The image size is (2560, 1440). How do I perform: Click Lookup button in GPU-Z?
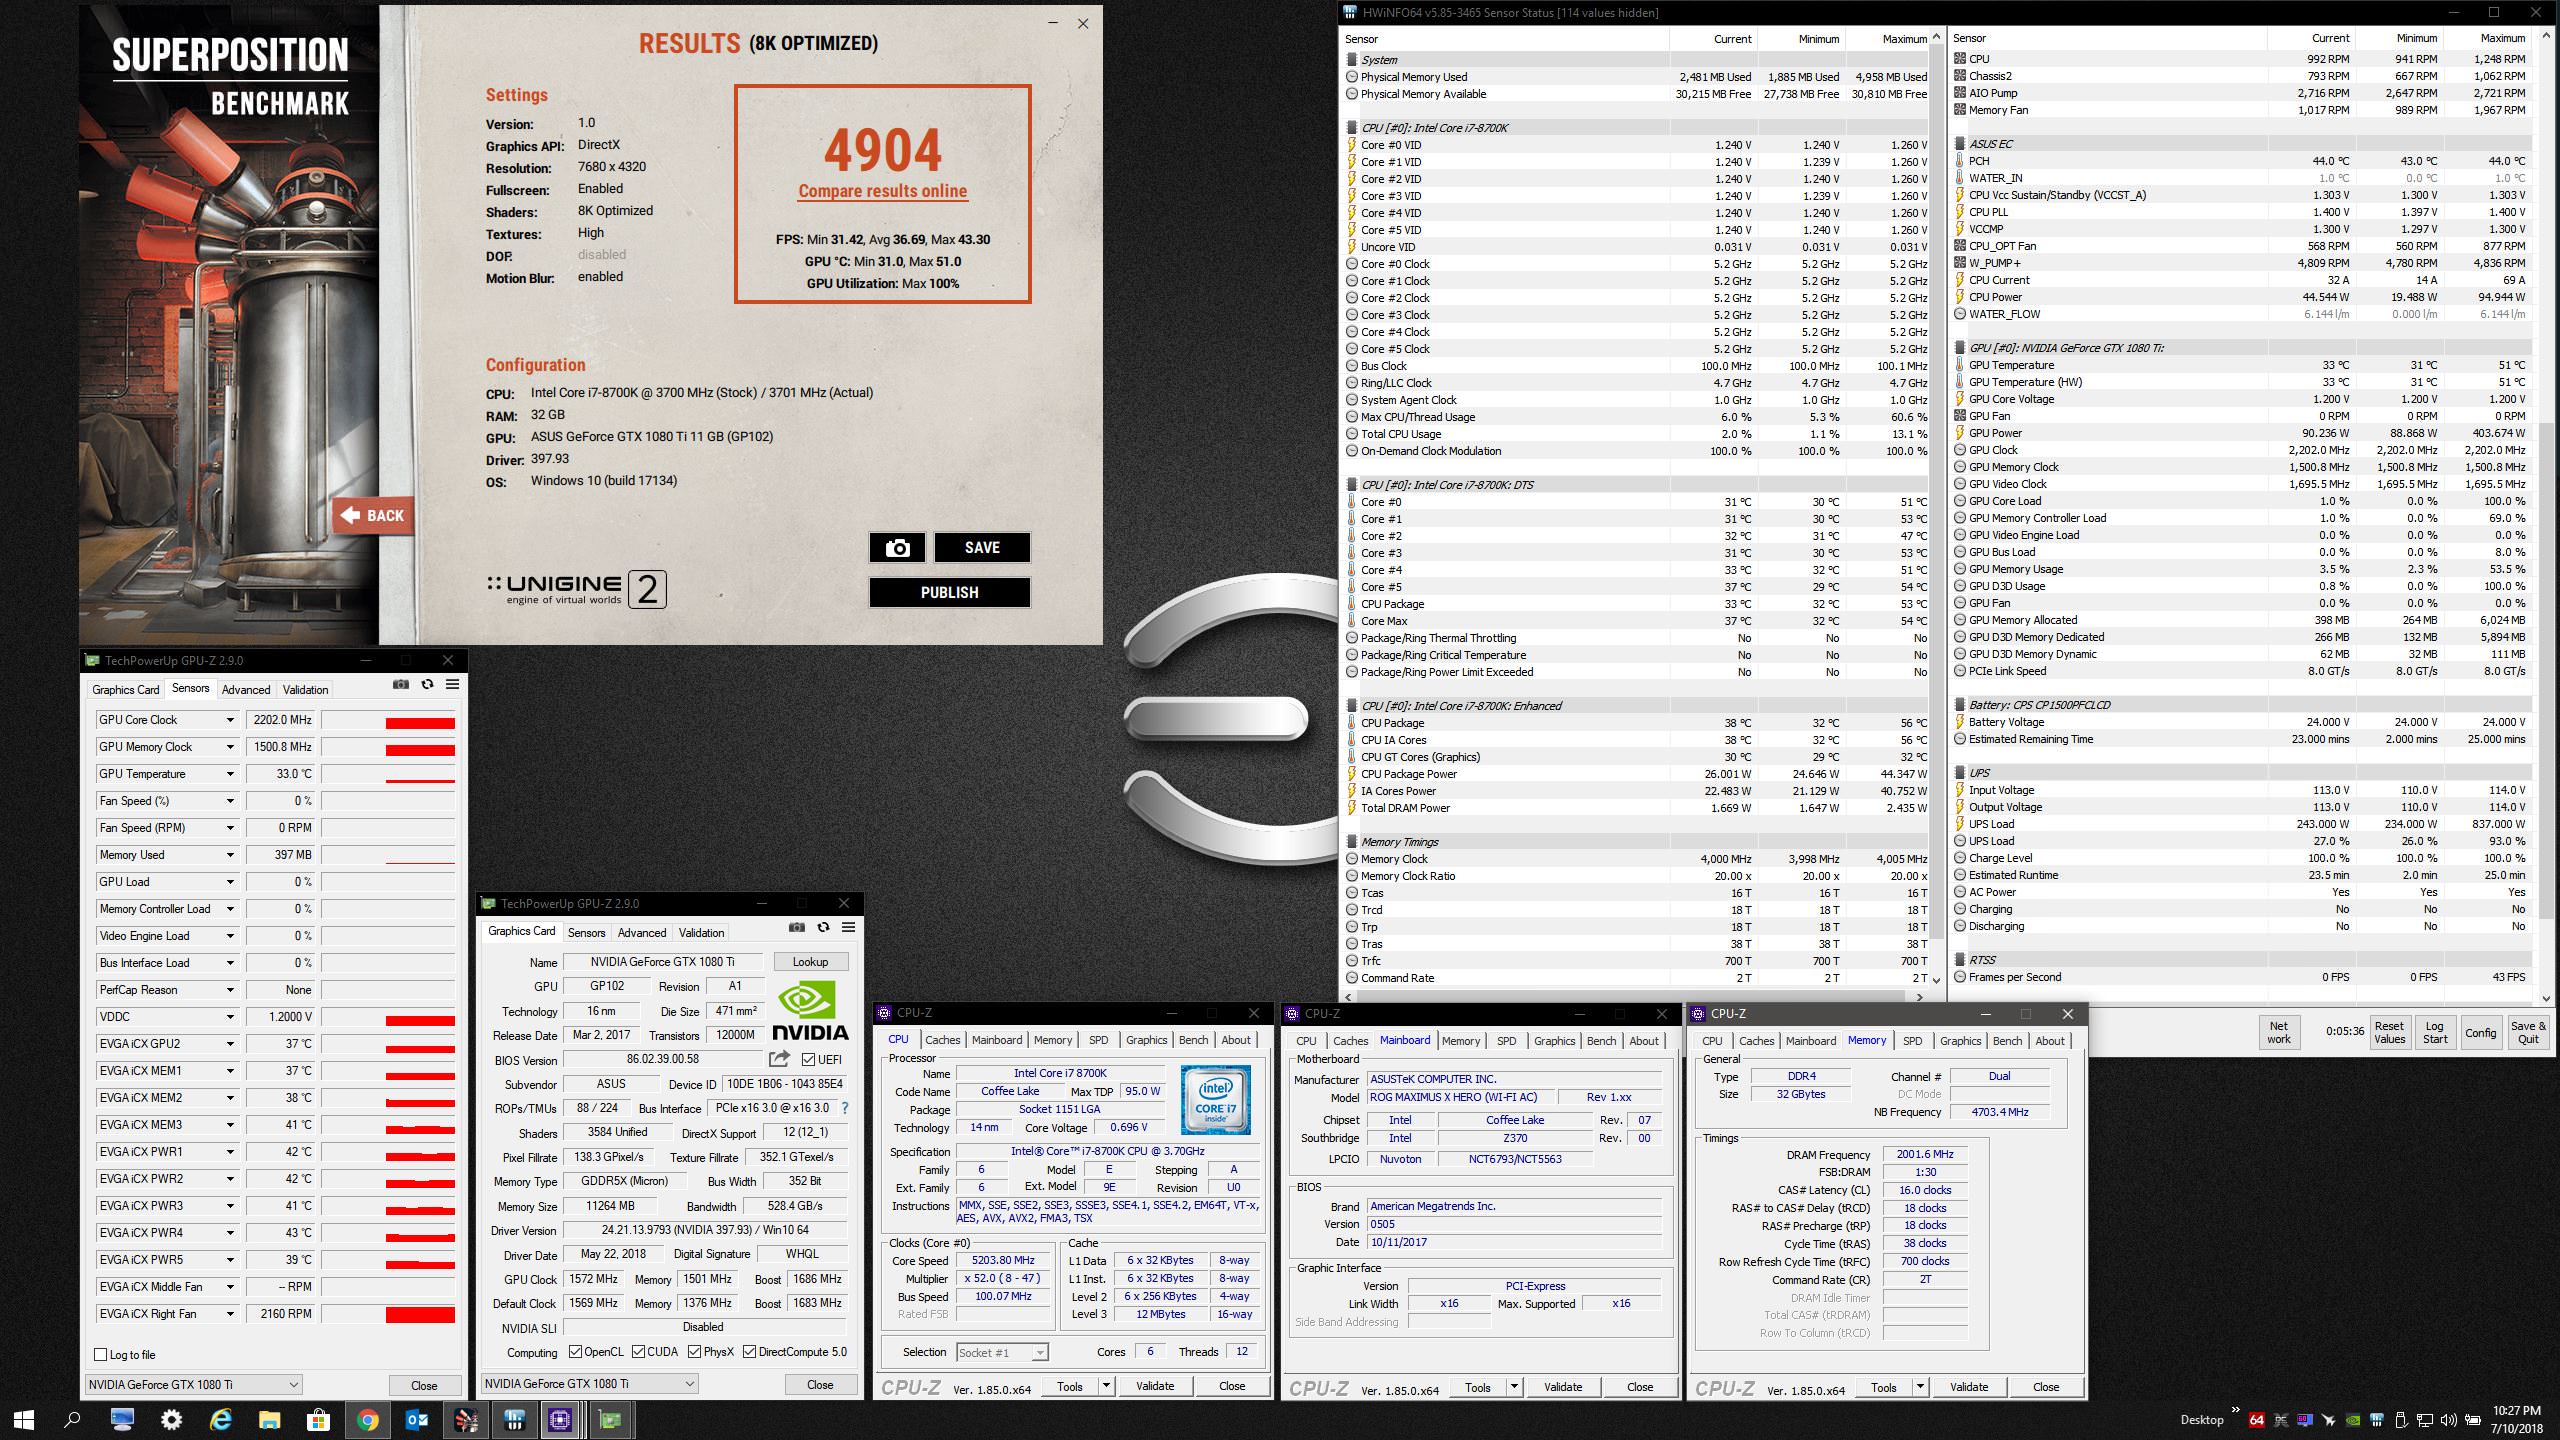[x=811, y=961]
